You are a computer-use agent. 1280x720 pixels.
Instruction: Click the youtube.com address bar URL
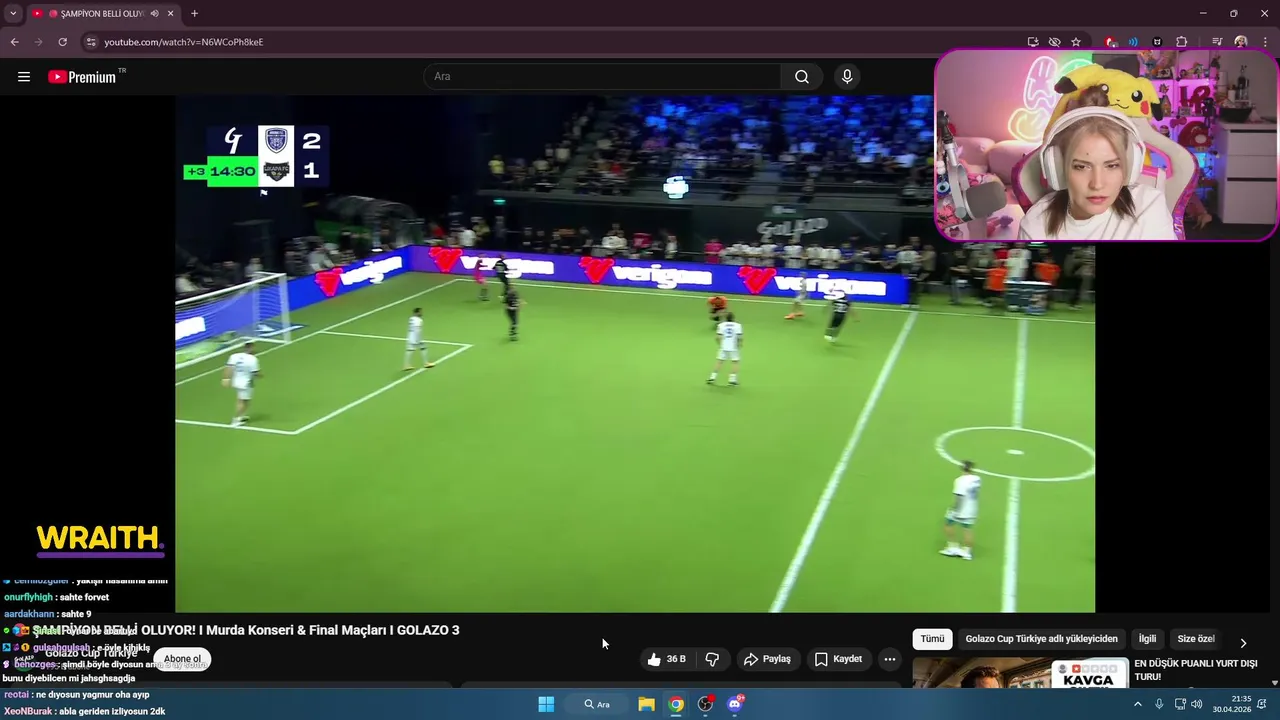pyautogui.click(x=184, y=42)
